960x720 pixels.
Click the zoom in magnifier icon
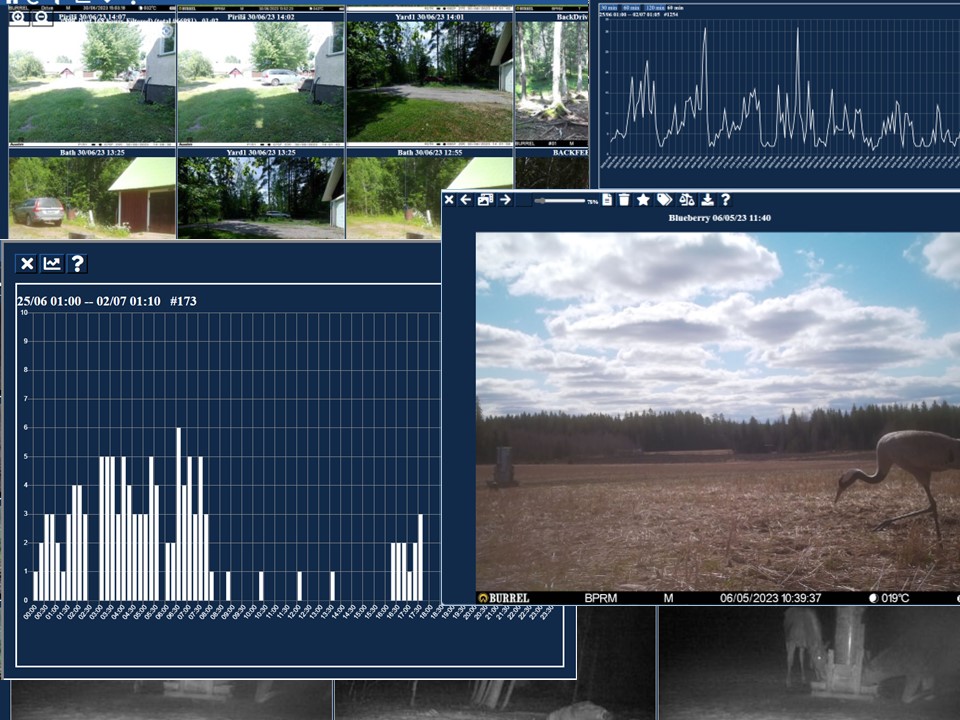tap(18, 18)
